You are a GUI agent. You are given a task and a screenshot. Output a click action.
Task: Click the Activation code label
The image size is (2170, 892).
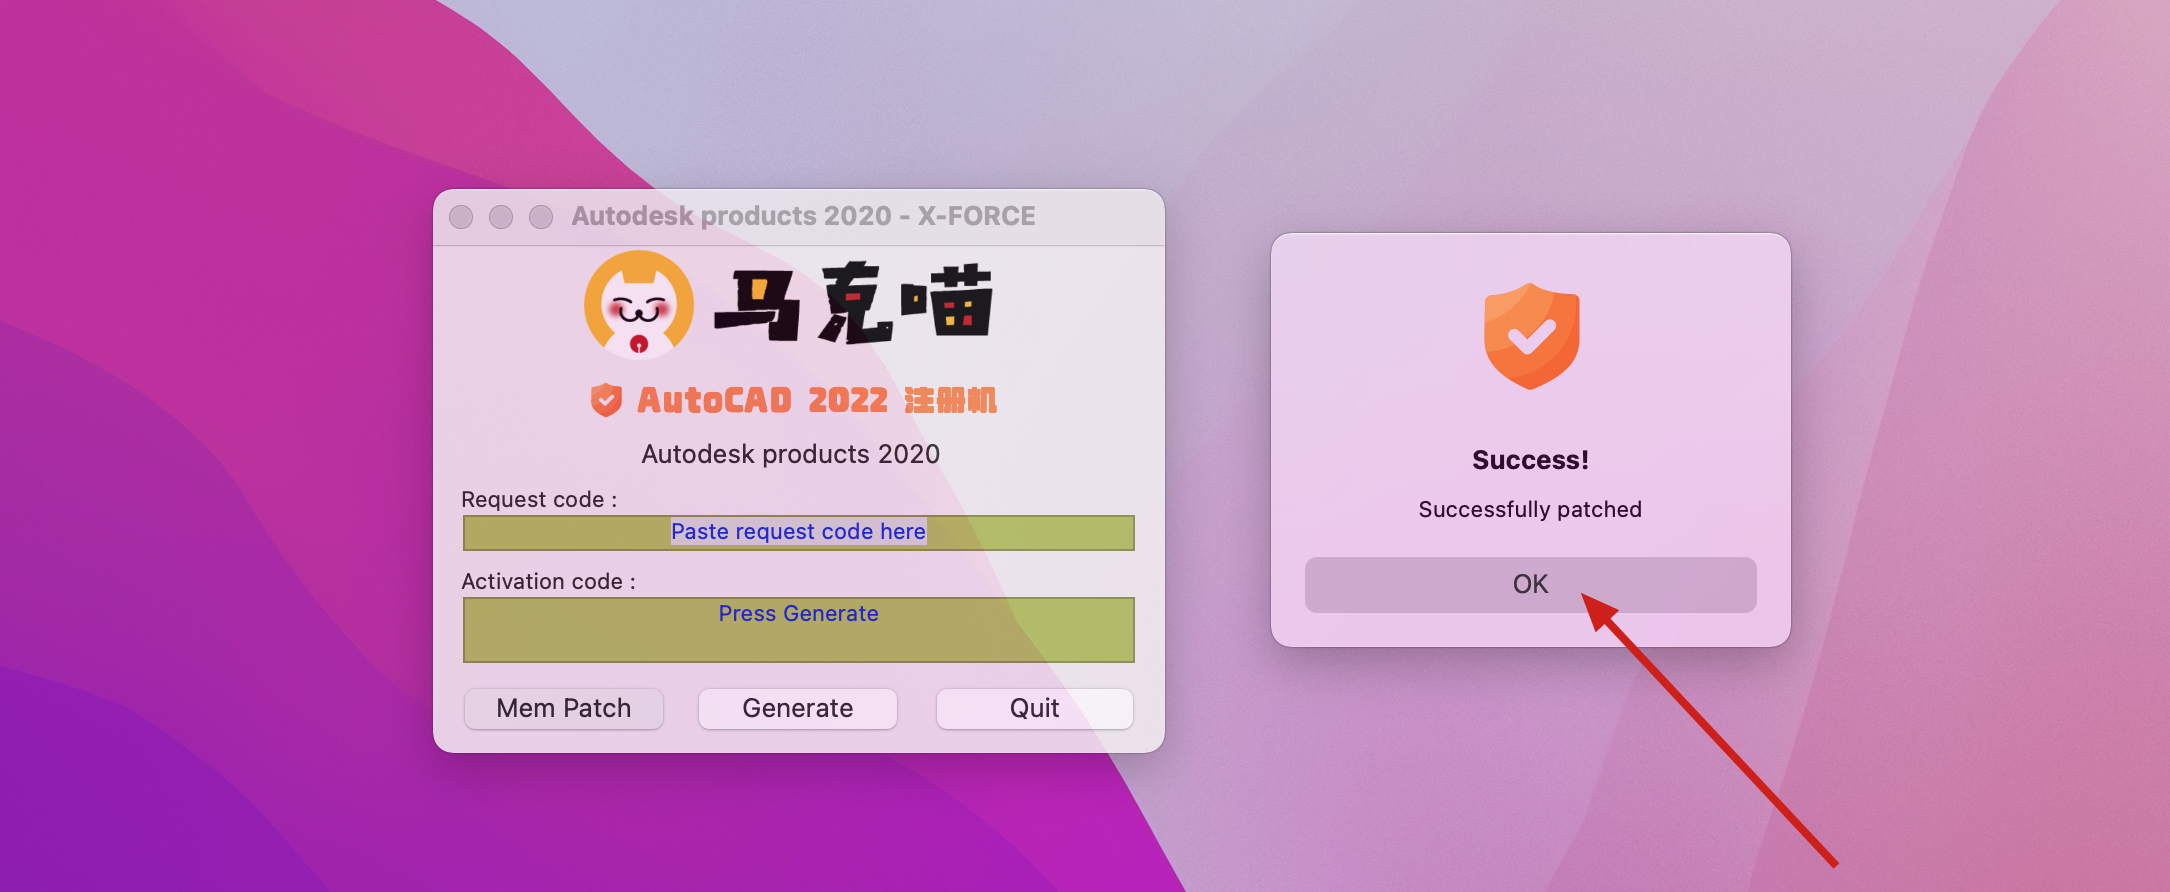549,581
